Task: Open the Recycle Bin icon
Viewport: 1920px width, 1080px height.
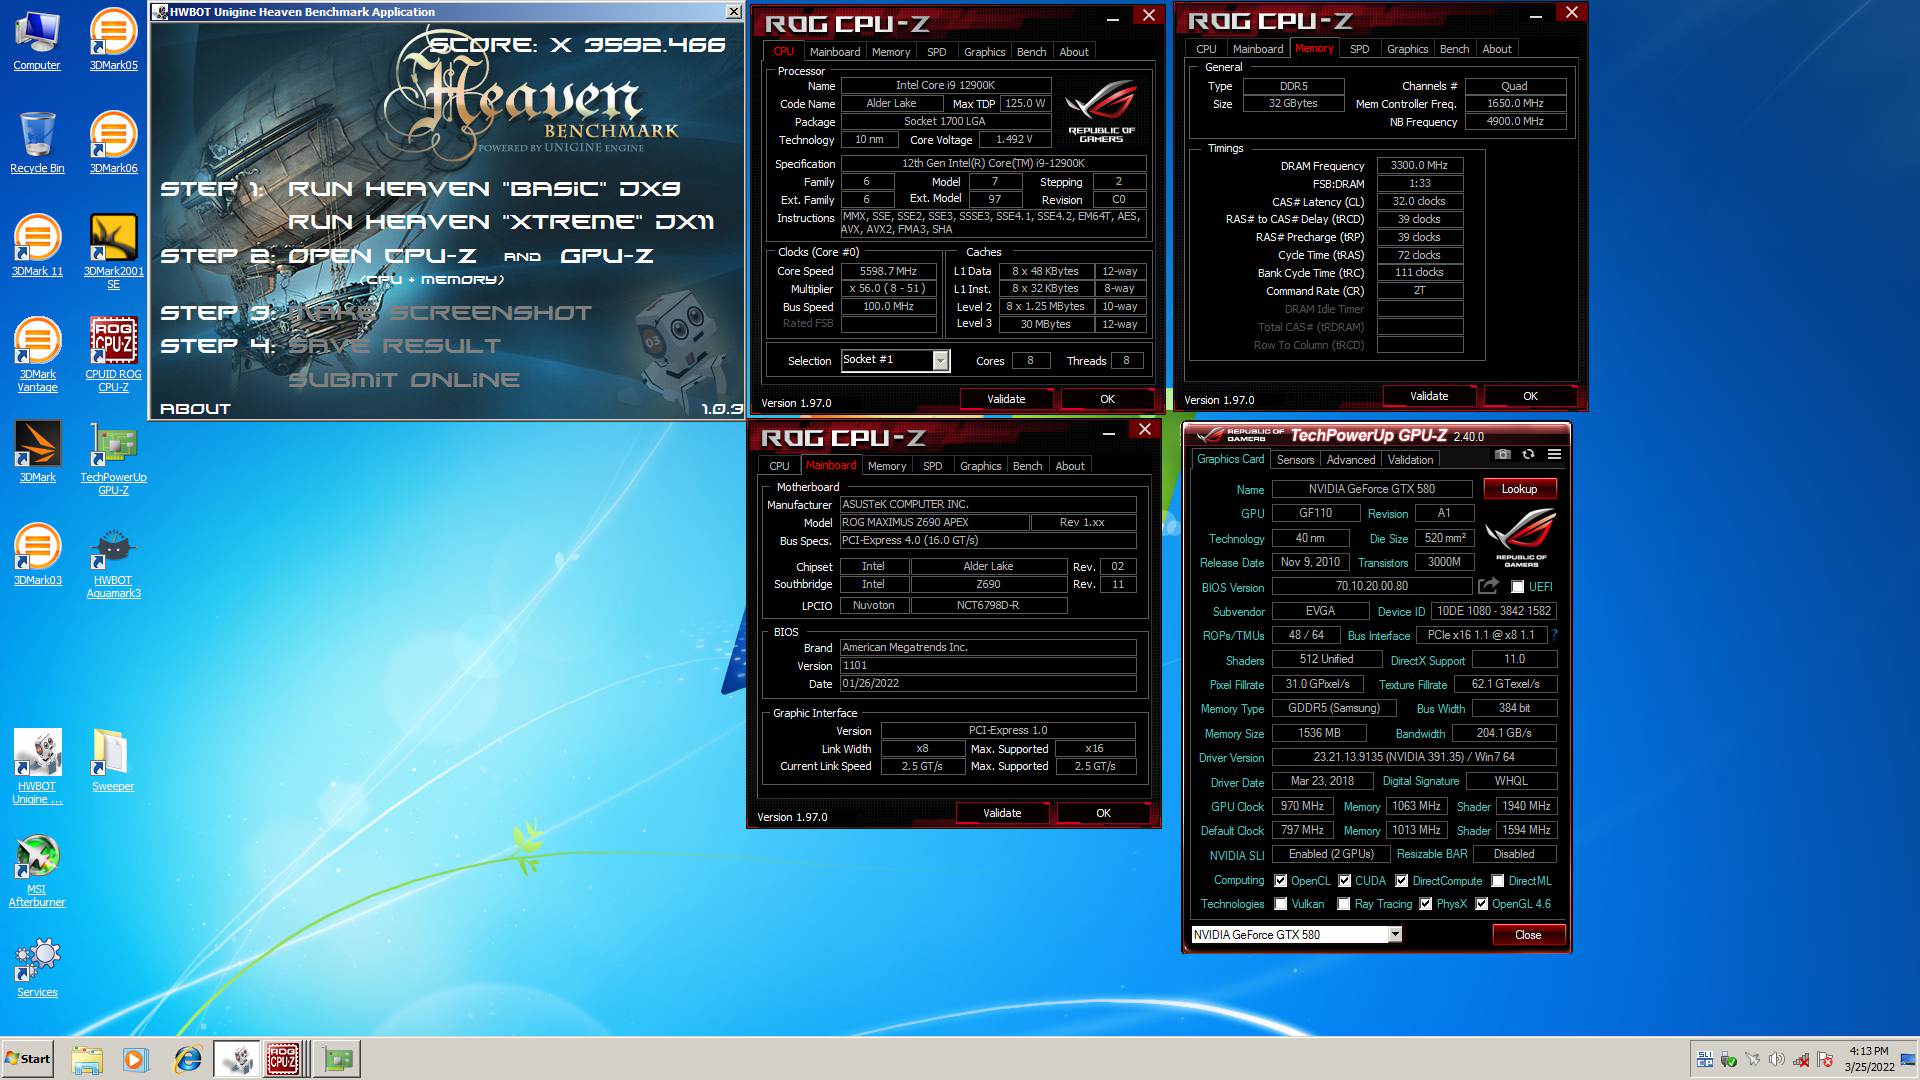Action: [37, 143]
